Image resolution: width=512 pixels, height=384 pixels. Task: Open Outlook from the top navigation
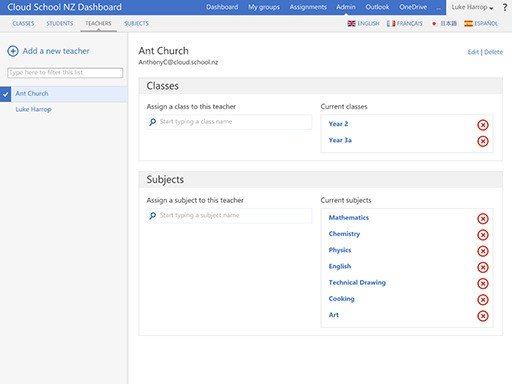point(377,7)
